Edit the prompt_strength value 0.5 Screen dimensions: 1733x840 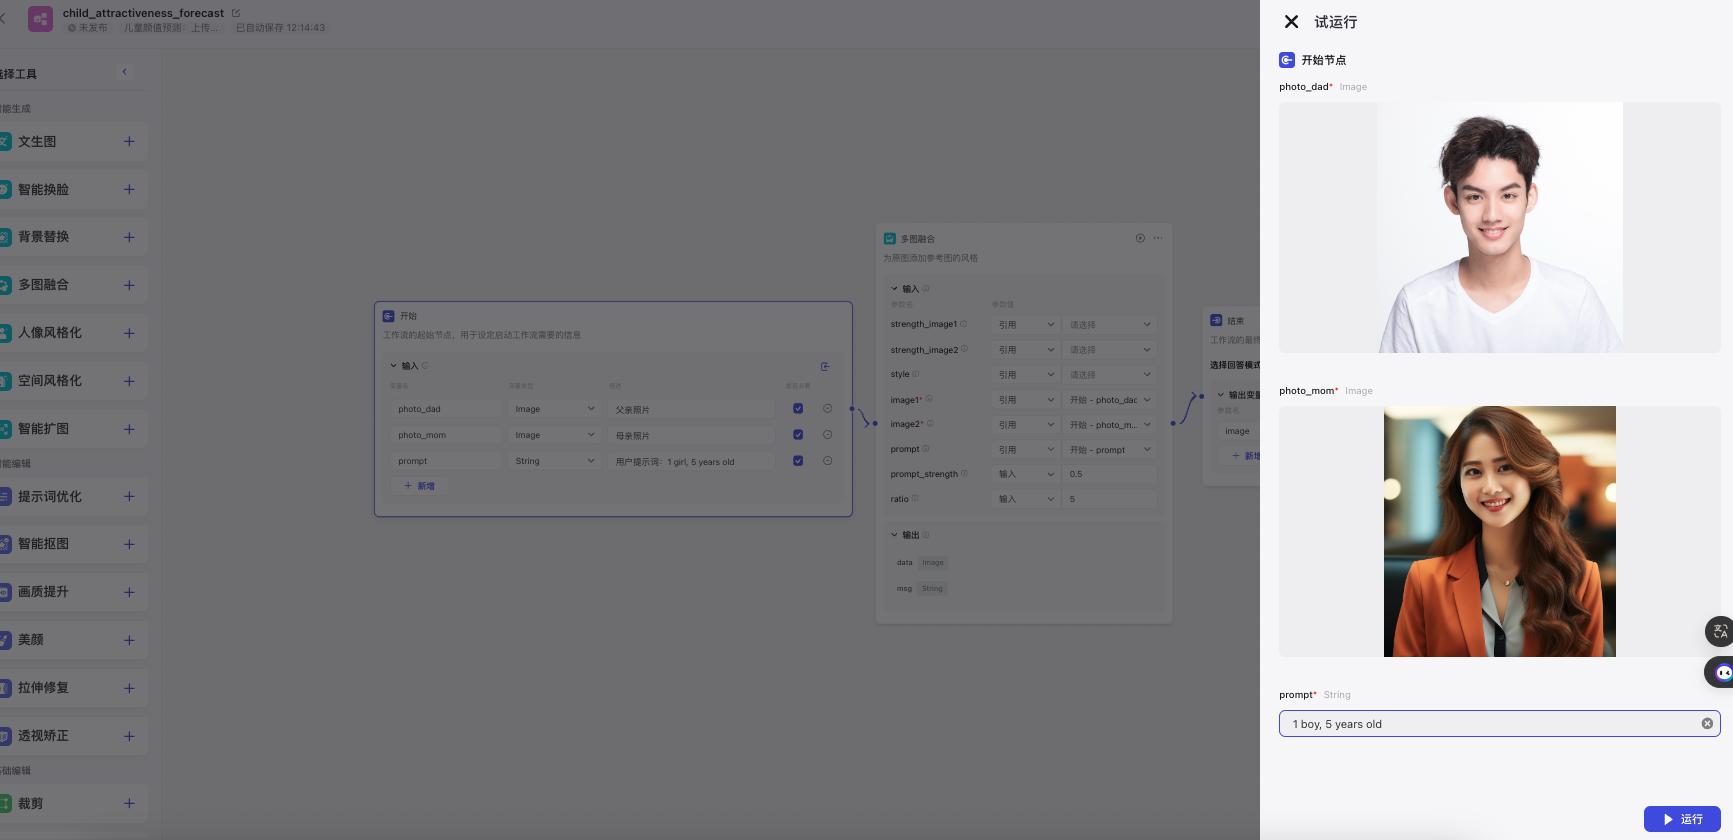click(x=1110, y=474)
